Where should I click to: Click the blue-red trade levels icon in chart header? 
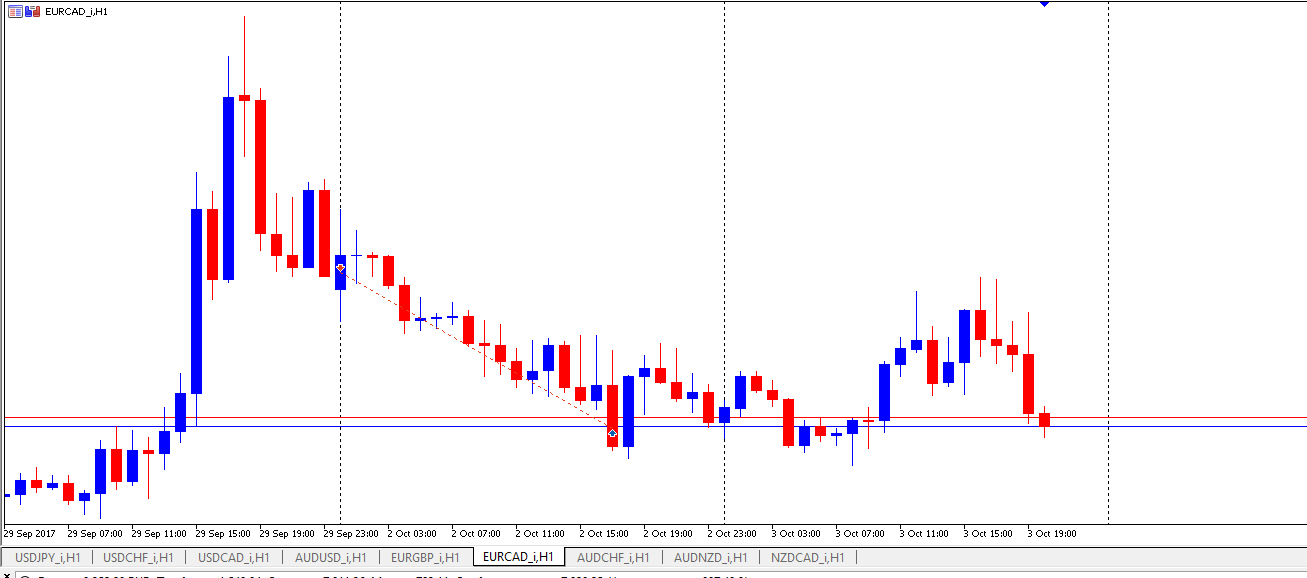point(31,11)
